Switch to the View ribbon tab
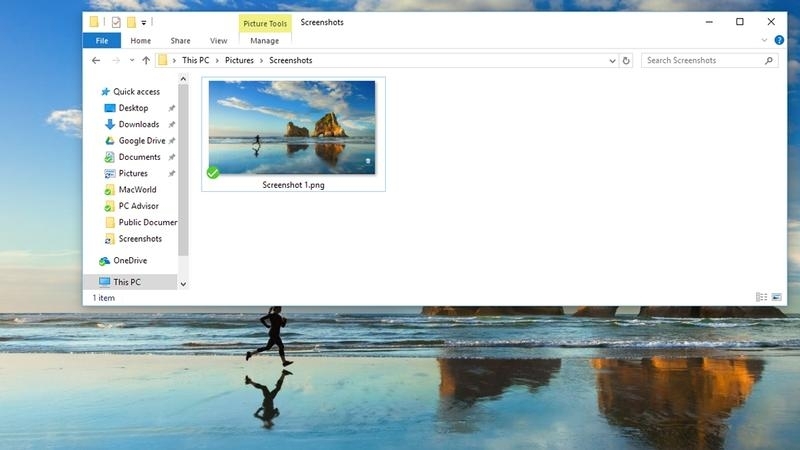 218,40
